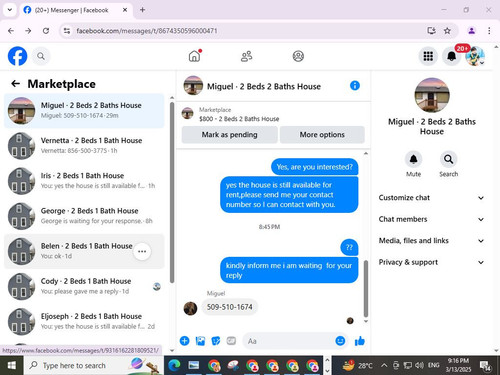Open the Groups icon in top navigation
This screenshot has height=375, width=500.
298,56
